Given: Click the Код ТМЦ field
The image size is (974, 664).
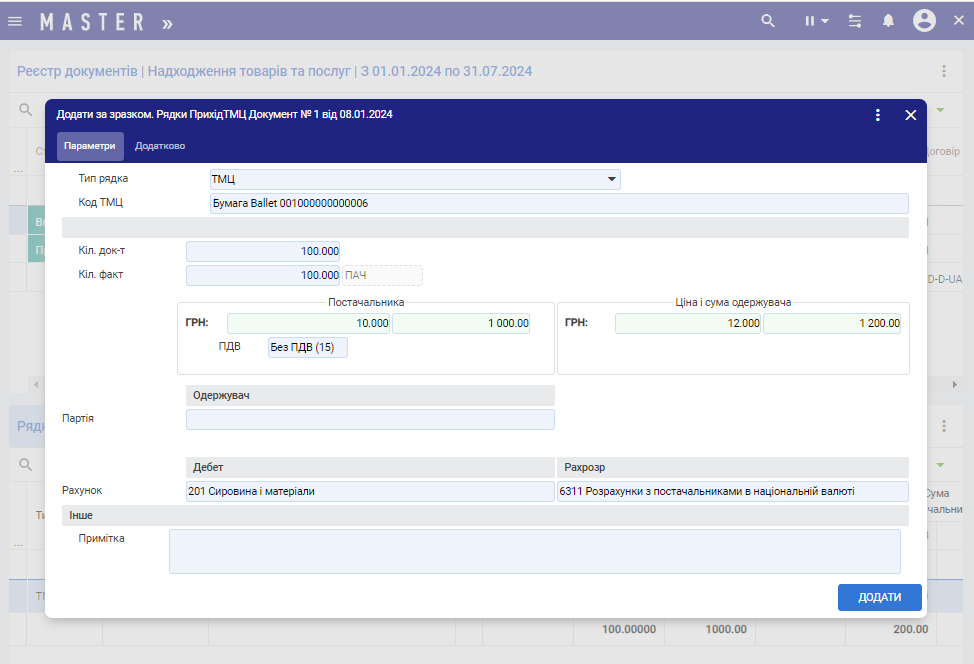Looking at the screenshot, I should click(558, 204).
